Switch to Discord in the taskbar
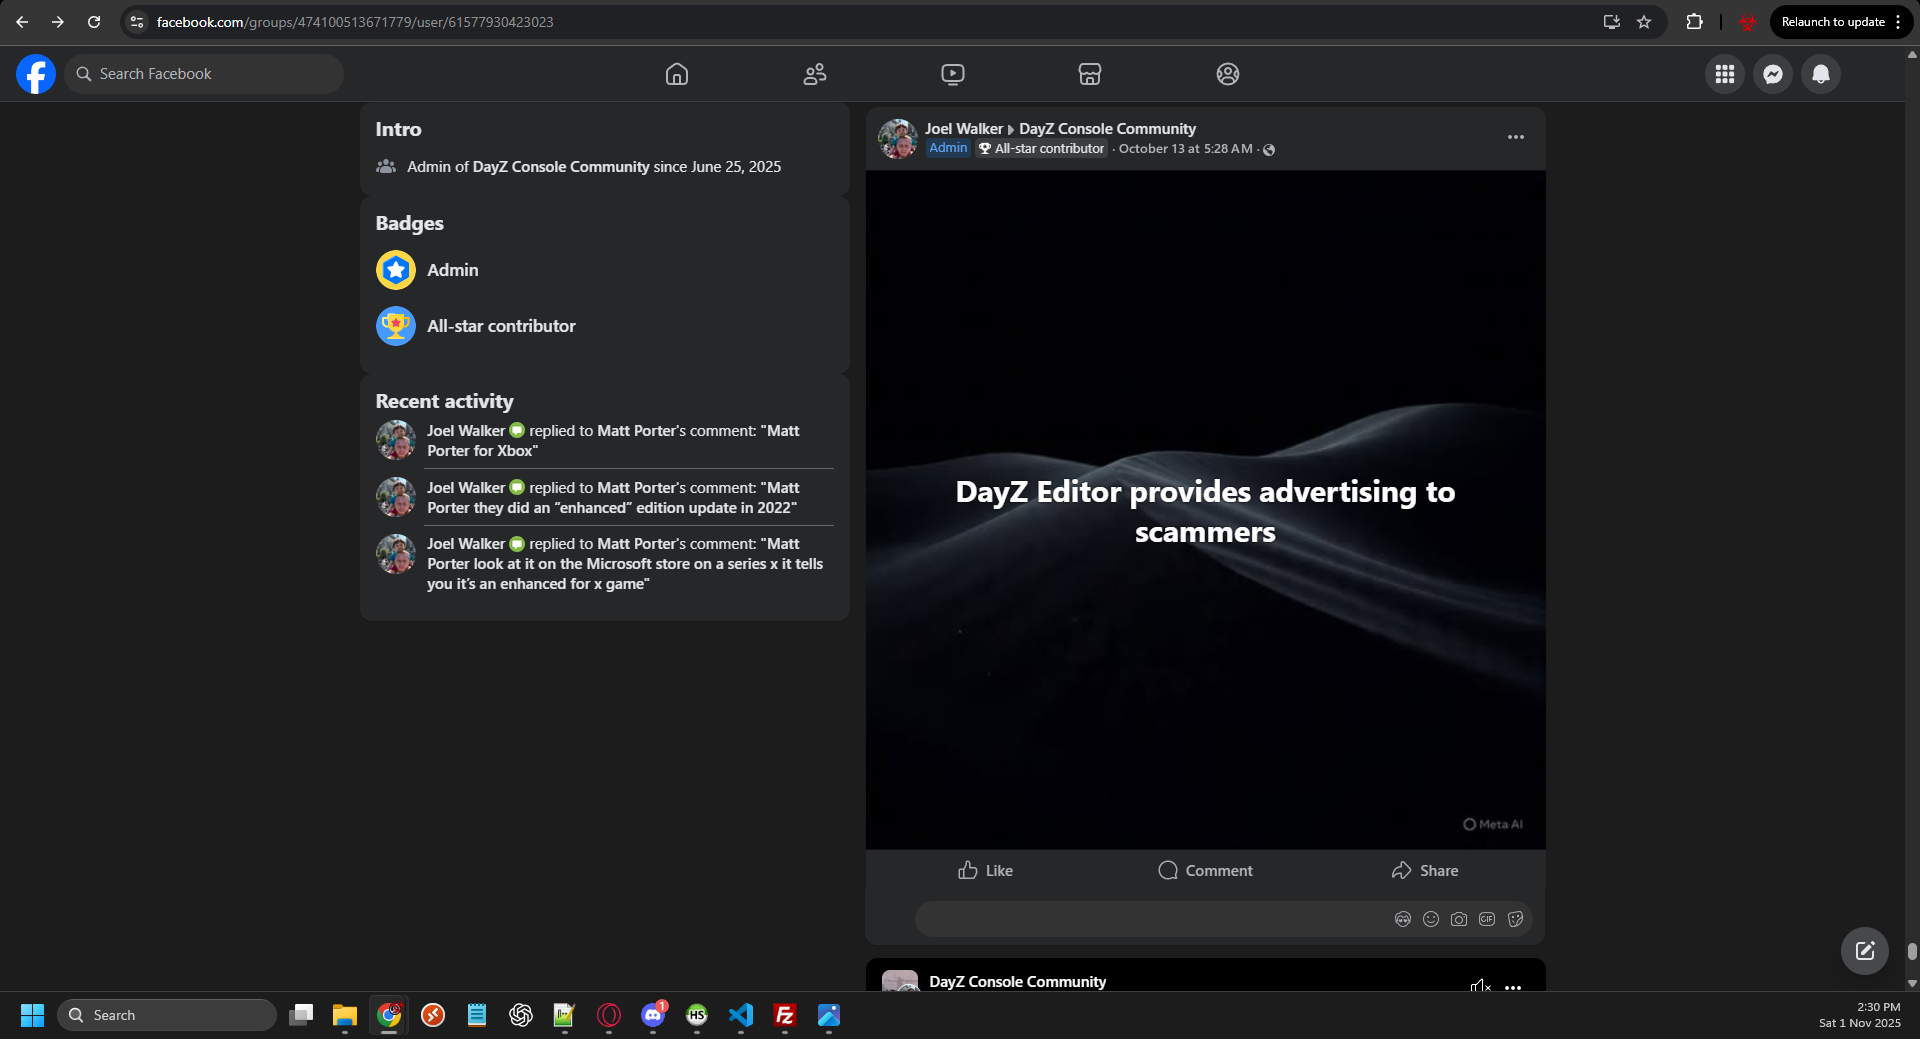The width and height of the screenshot is (1920, 1039). 653,1015
